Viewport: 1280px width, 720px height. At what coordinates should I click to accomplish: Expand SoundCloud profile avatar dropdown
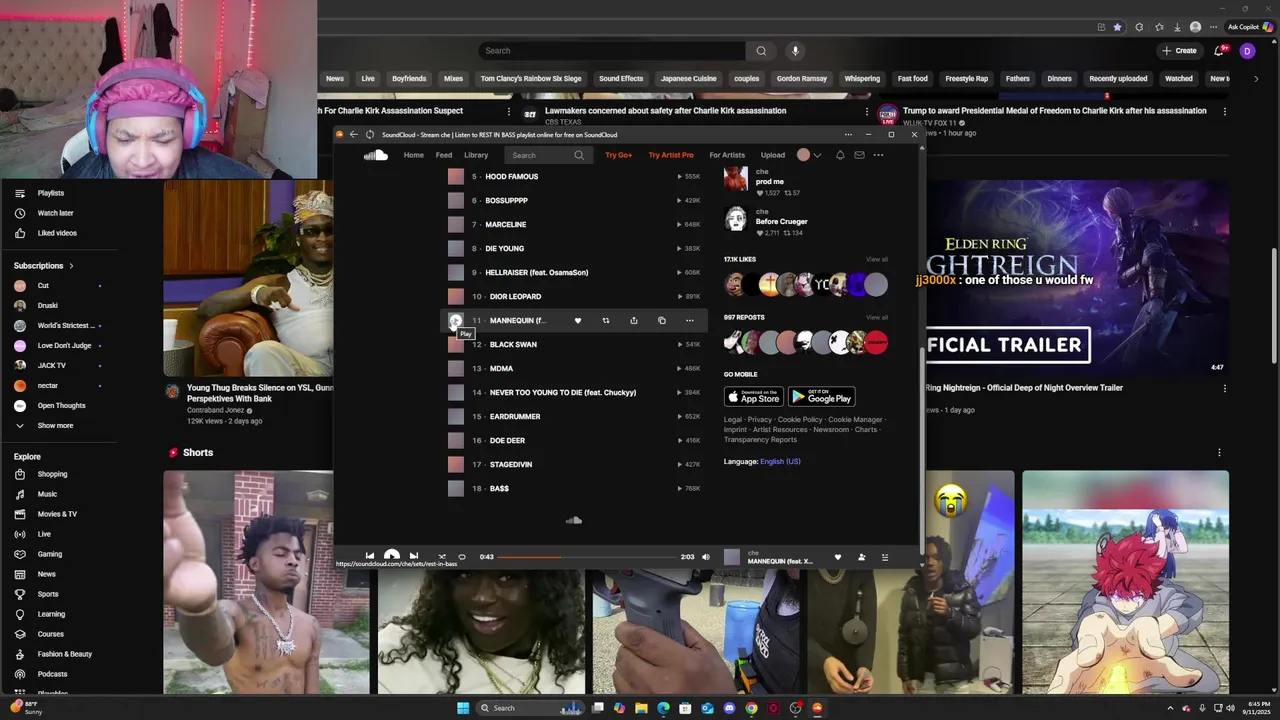pyautogui.click(x=809, y=155)
